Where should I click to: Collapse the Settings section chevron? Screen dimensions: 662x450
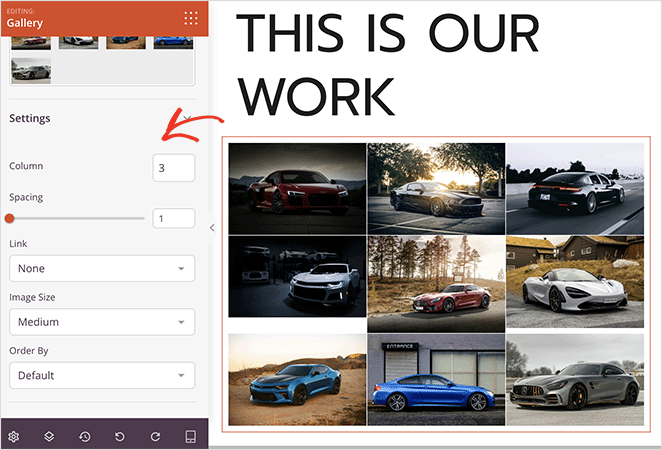tap(187, 119)
